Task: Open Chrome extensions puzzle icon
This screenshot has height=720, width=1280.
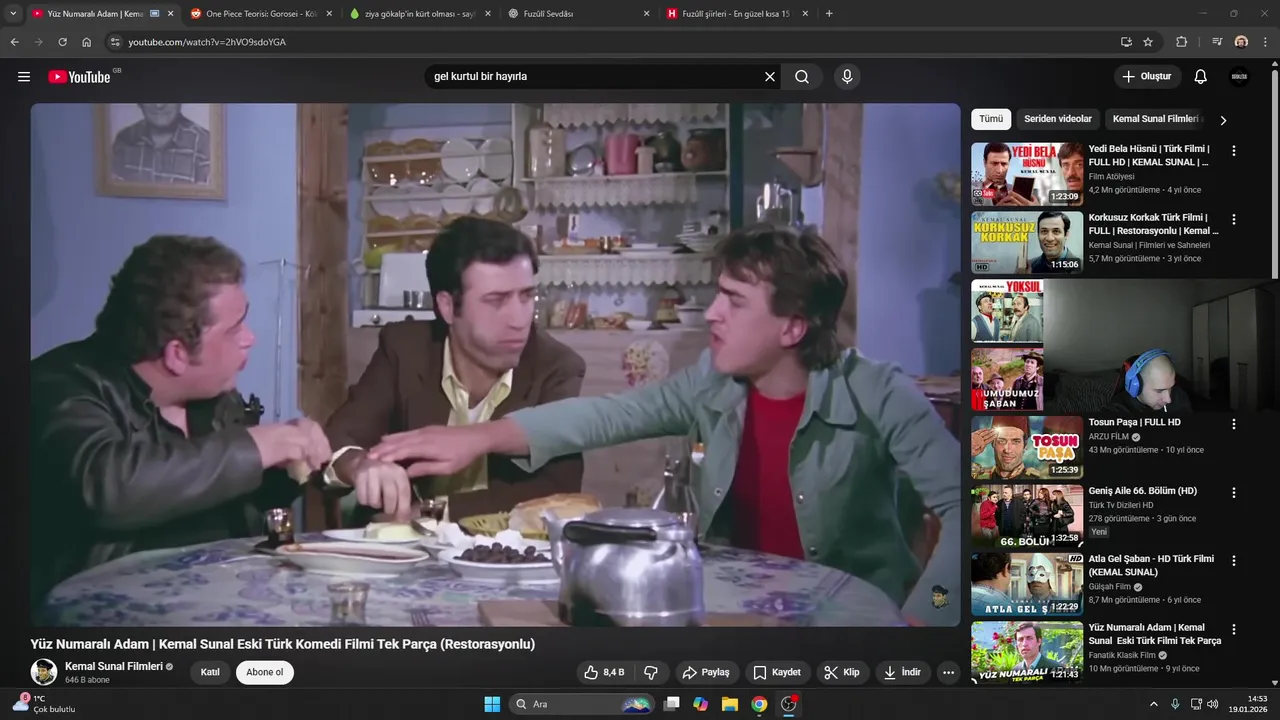Action: (1181, 42)
